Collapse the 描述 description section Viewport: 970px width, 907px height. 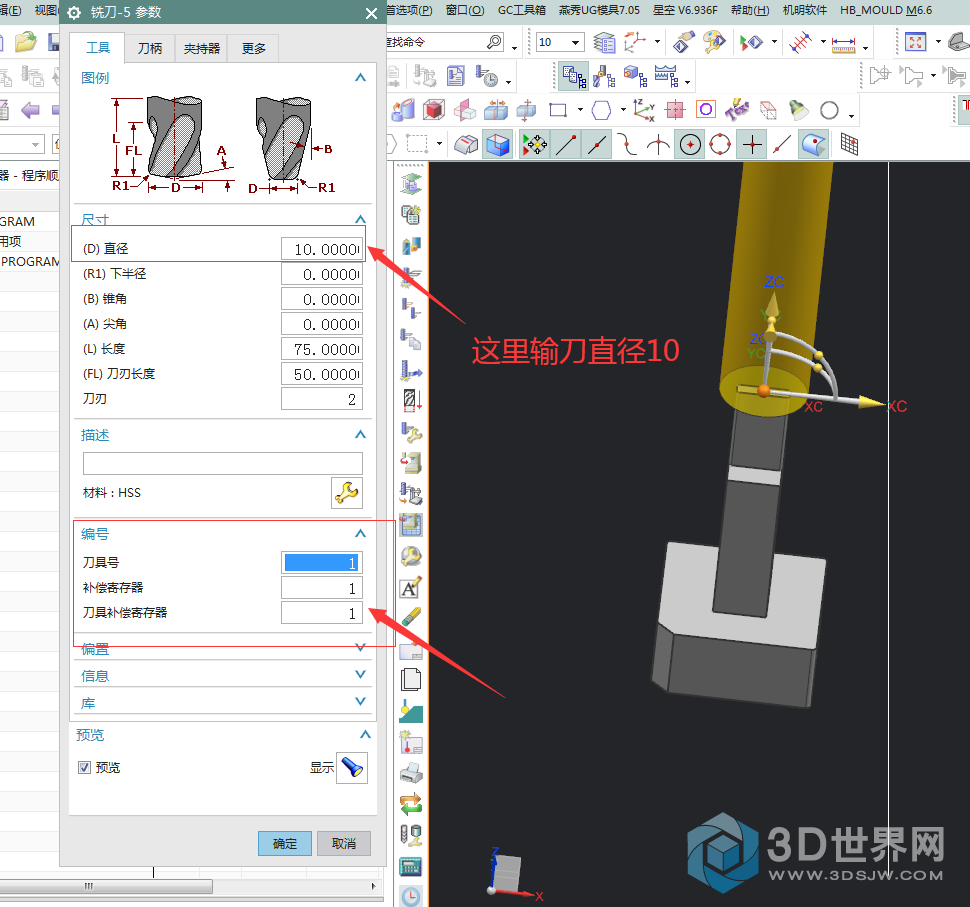pyautogui.click(x=361, y=435)
